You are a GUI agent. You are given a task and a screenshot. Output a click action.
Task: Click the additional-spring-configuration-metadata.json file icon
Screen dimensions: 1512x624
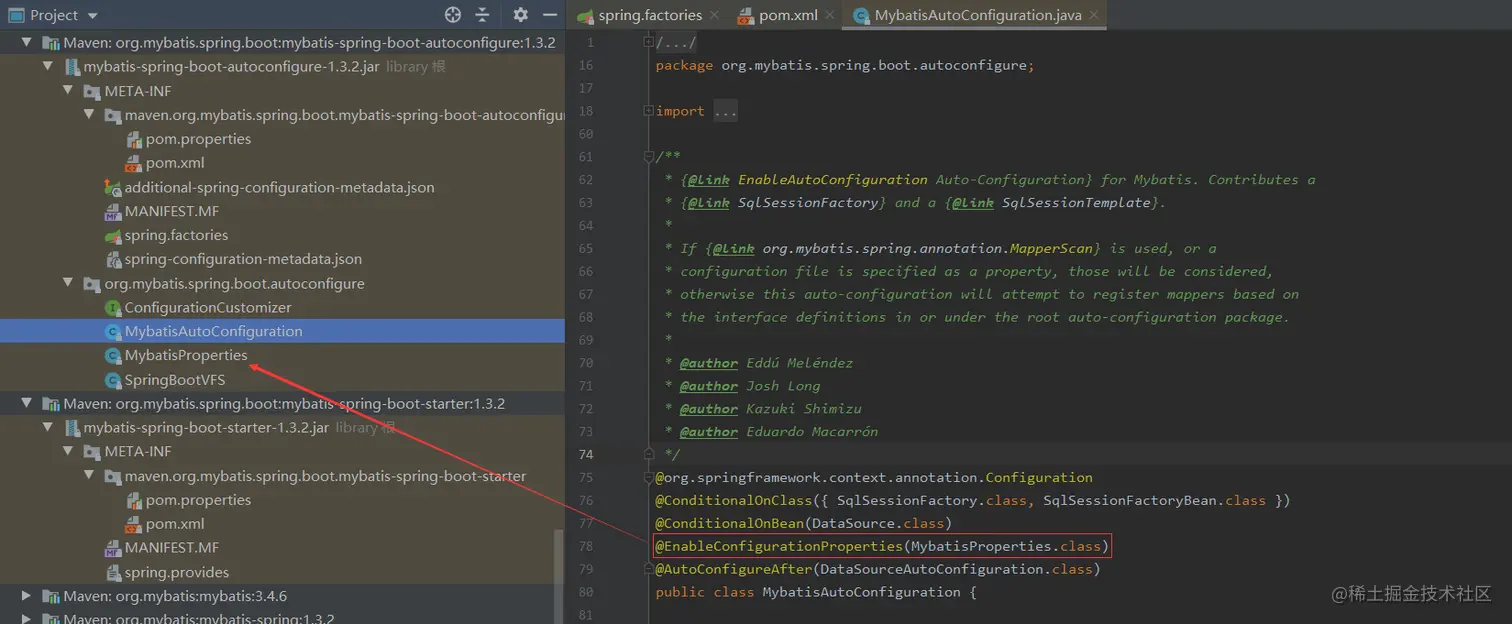click(113, 187)
